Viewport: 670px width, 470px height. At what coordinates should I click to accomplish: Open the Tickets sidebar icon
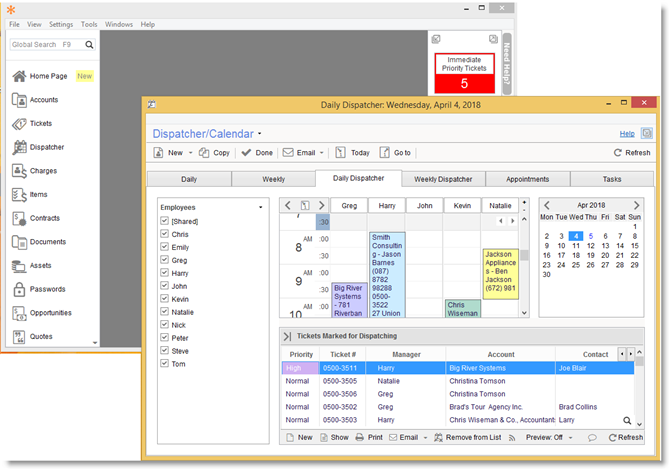click(19, 124)
